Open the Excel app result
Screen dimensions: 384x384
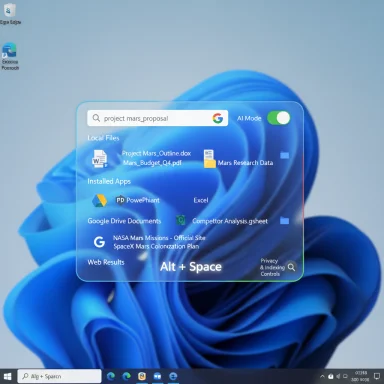coord(201,200)
